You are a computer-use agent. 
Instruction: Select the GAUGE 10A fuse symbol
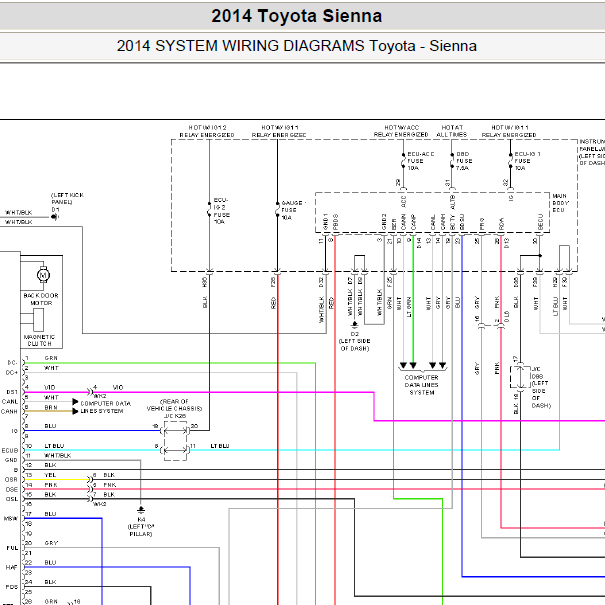(x=277, y=209)
